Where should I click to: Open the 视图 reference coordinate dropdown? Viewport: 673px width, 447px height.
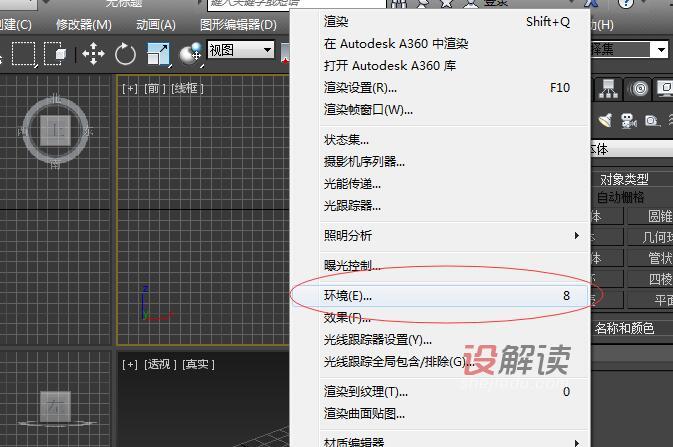[240, 50]
